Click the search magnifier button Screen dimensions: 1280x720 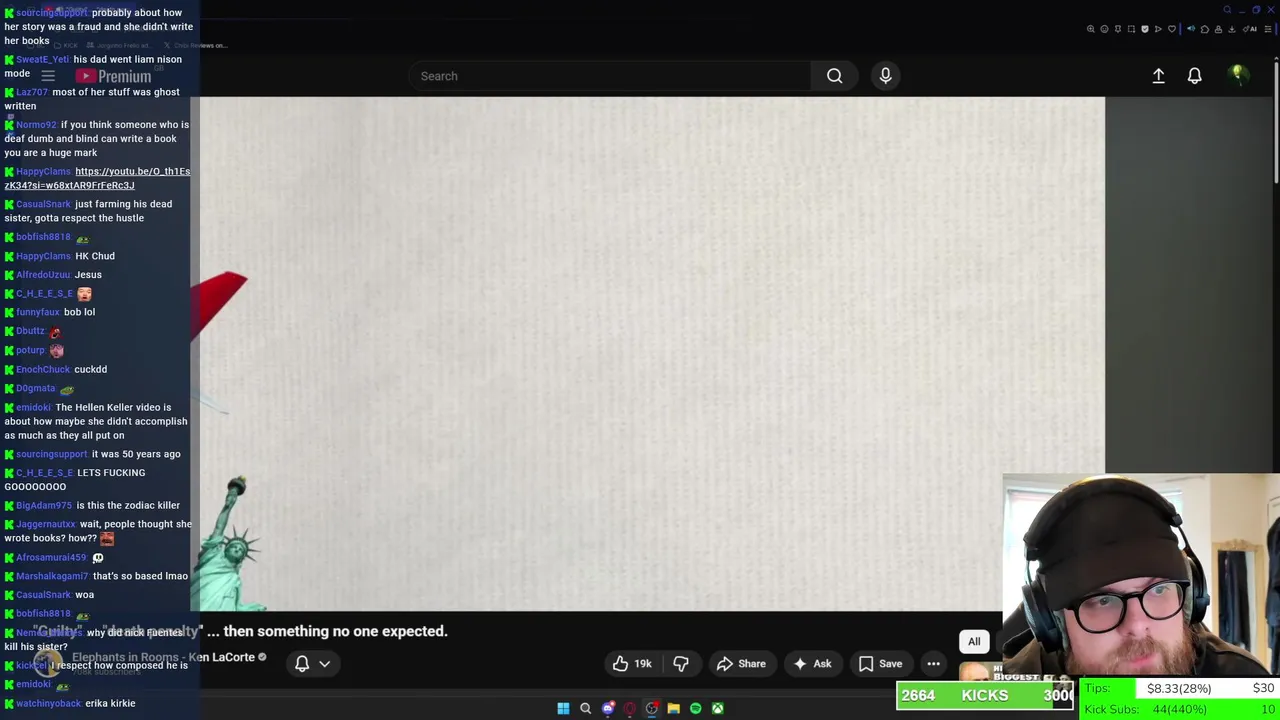click(x=834, y=76)
